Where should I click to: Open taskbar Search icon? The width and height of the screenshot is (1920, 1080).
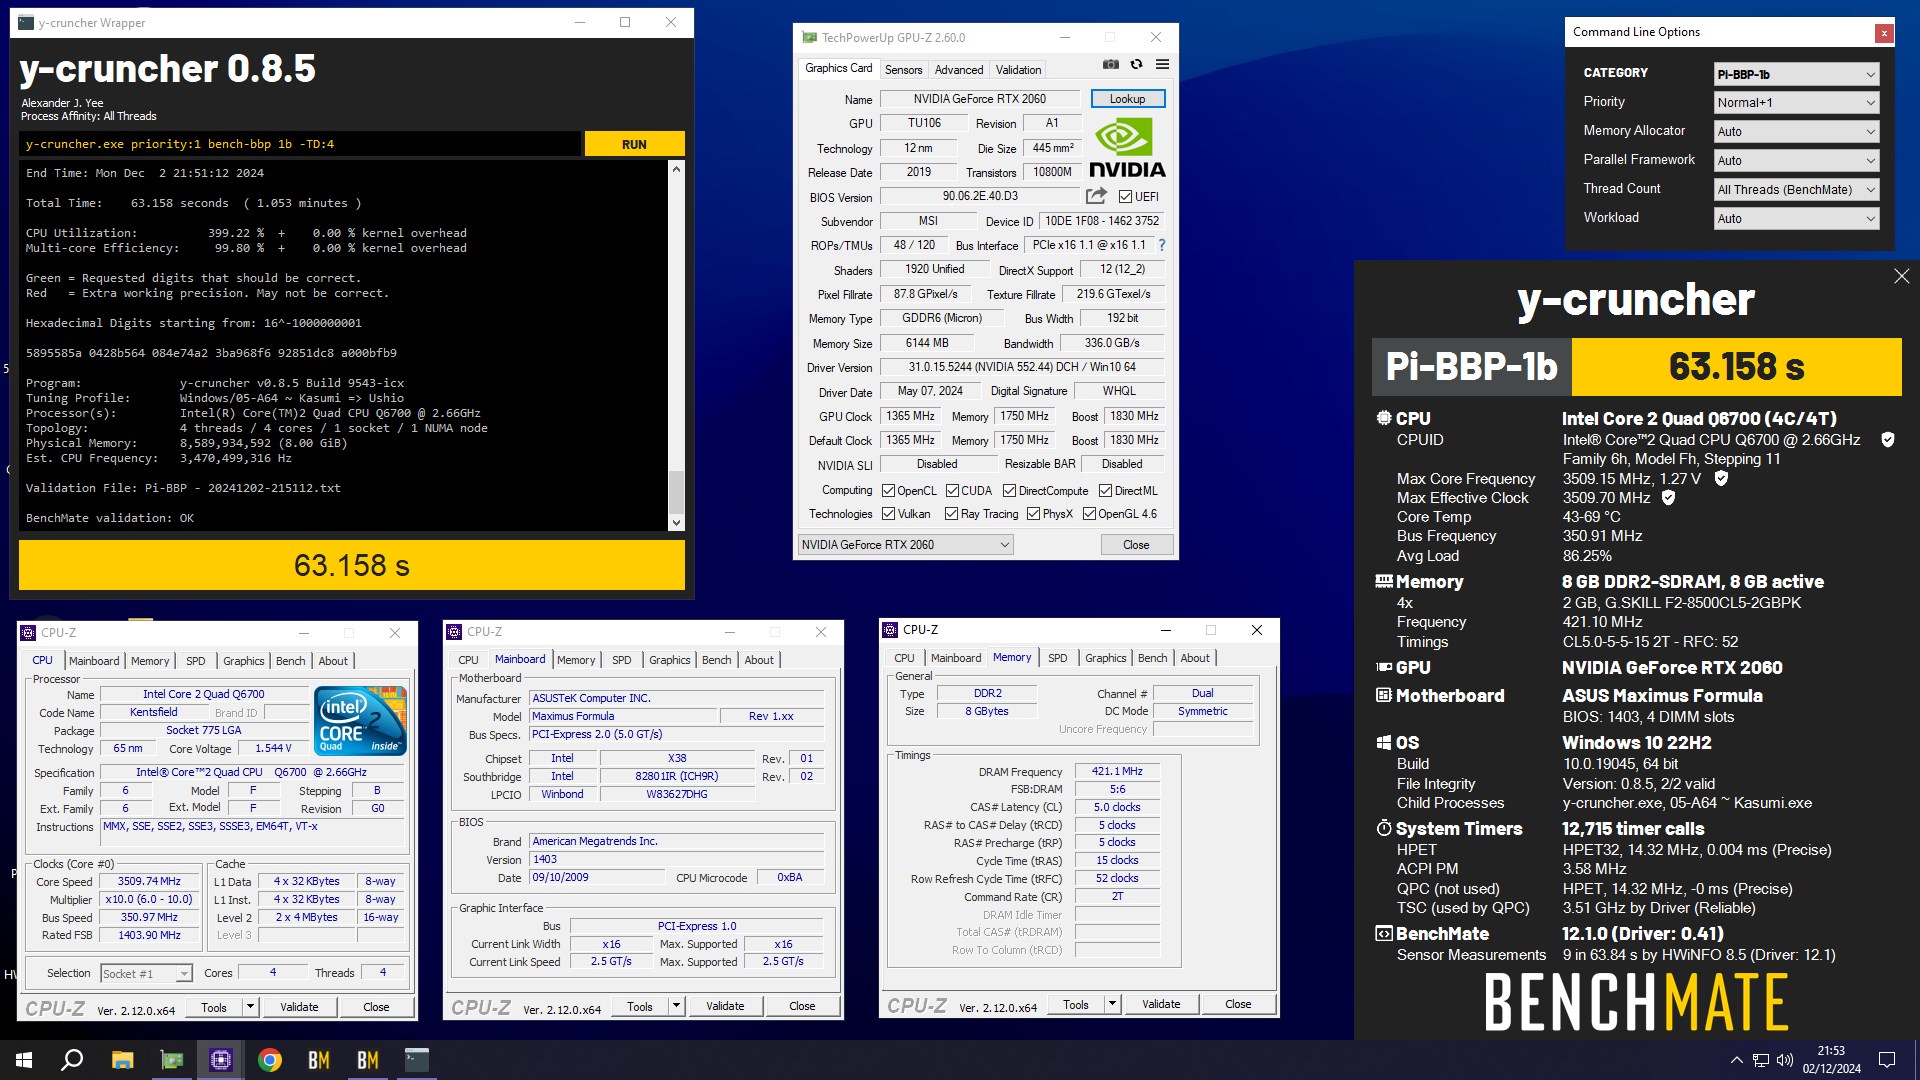point(72,1060)
